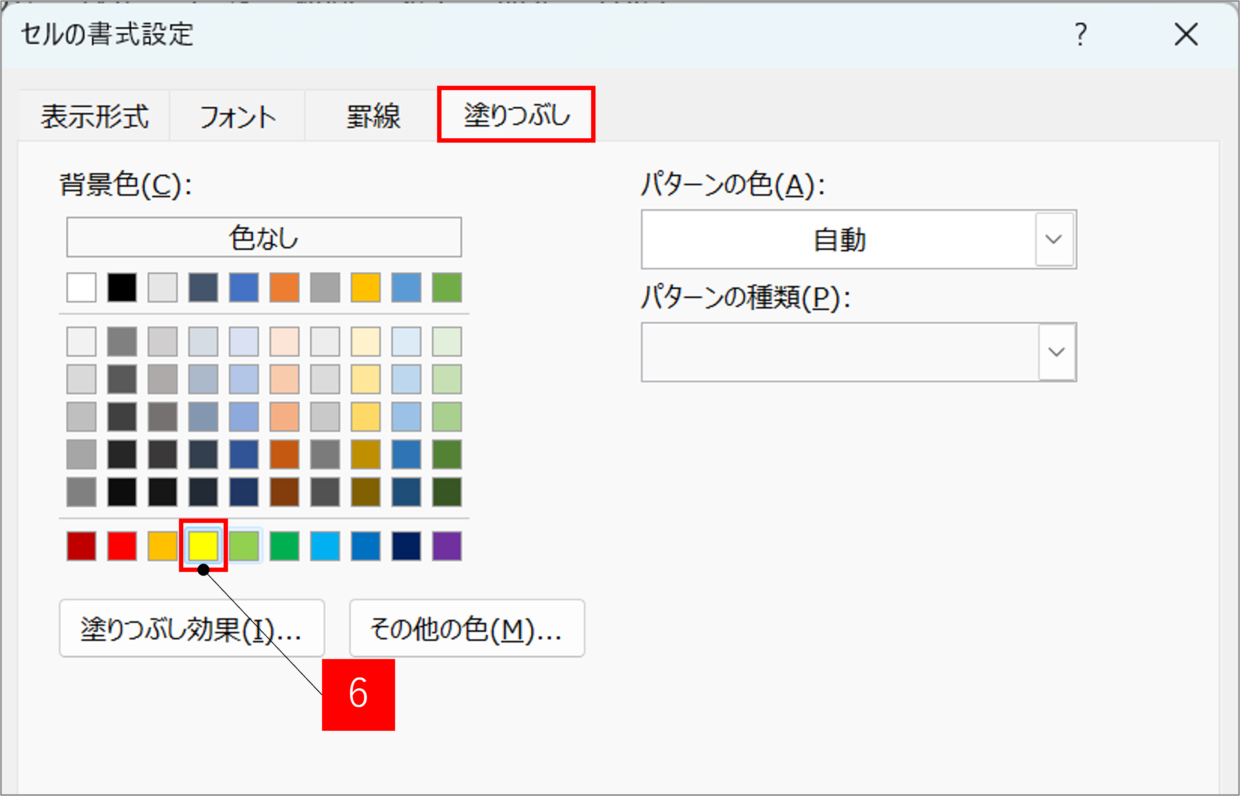Select the 塗りつぶし tab
This screenshot has height=796, width=1240.
517,114
